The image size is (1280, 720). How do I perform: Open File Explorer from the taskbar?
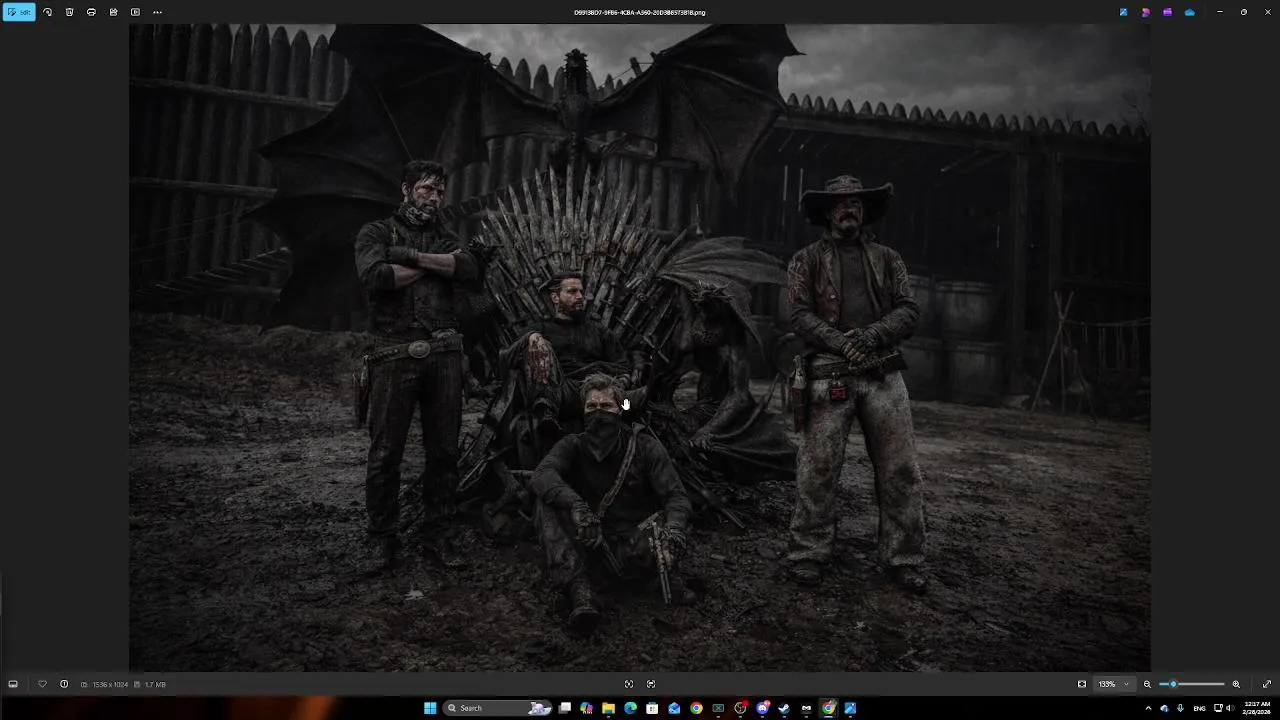[x=608, y=708]
